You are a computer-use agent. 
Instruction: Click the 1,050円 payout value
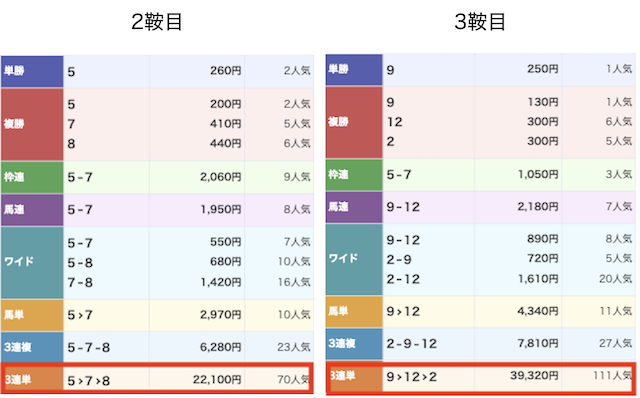tap(538, 174)
